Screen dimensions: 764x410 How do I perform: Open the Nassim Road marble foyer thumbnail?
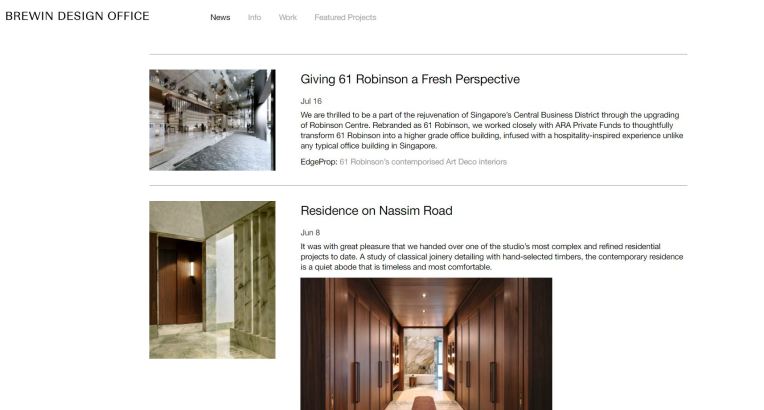pyautogui.click(x=212, y=280)
